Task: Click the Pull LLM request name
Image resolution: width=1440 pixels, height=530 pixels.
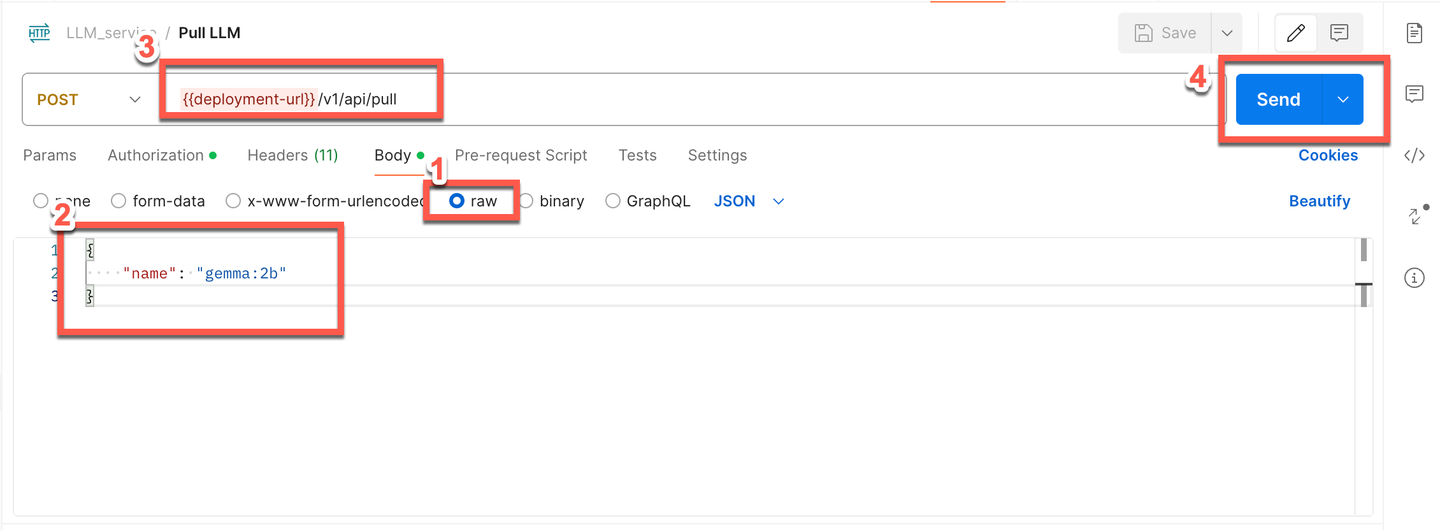Action: [209, 33]
